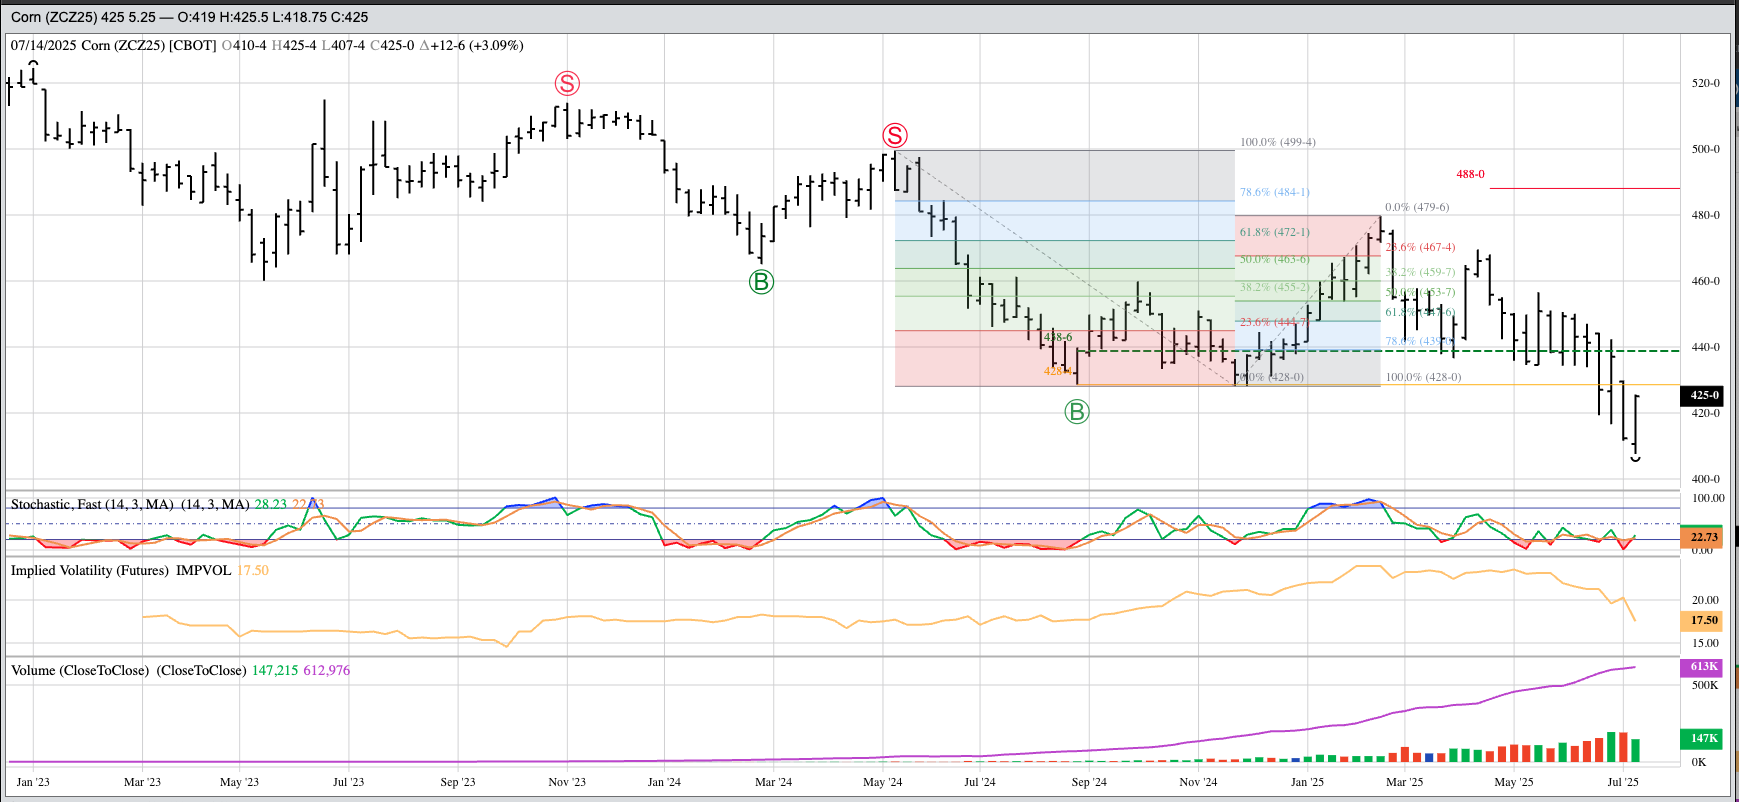
Task: Open the Implied Volatility (Futures) study label
Action: tap(120, 570)
